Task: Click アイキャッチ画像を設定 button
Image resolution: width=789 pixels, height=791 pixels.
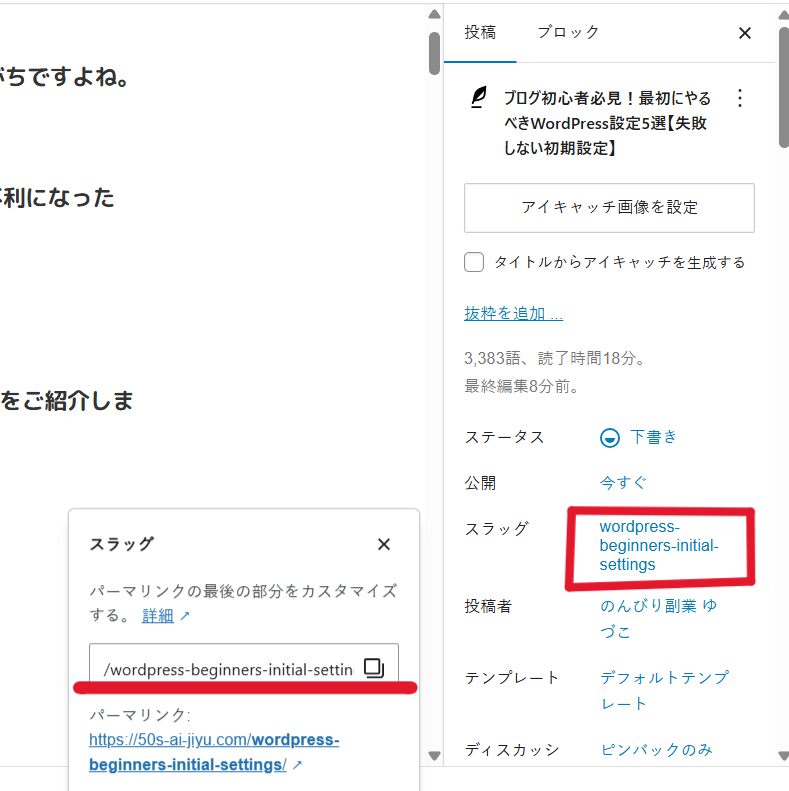Action: click(x=609, y=208)
